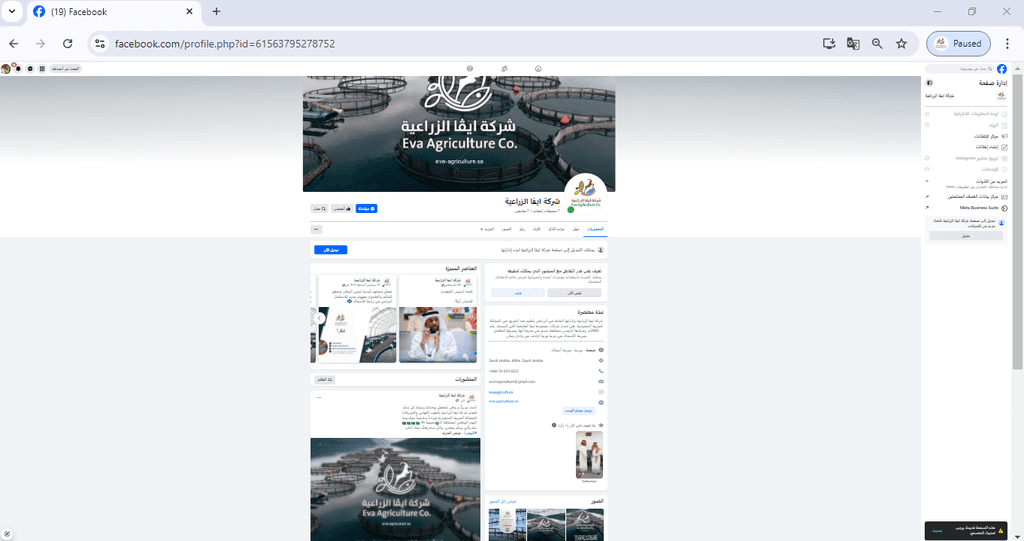Go to Facebook Home icon
The image size is (1024, 541).
point(538,69)
